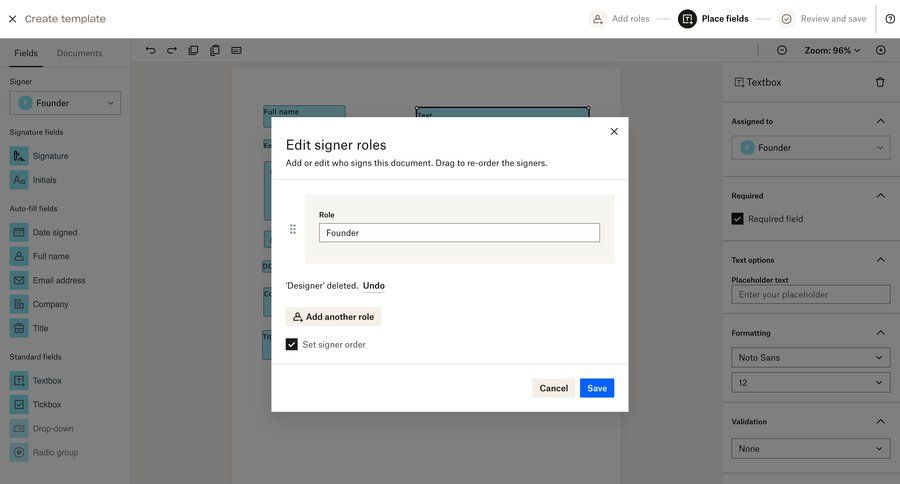
Task: Click the zoom in plus icon
Action: (881, 50)
